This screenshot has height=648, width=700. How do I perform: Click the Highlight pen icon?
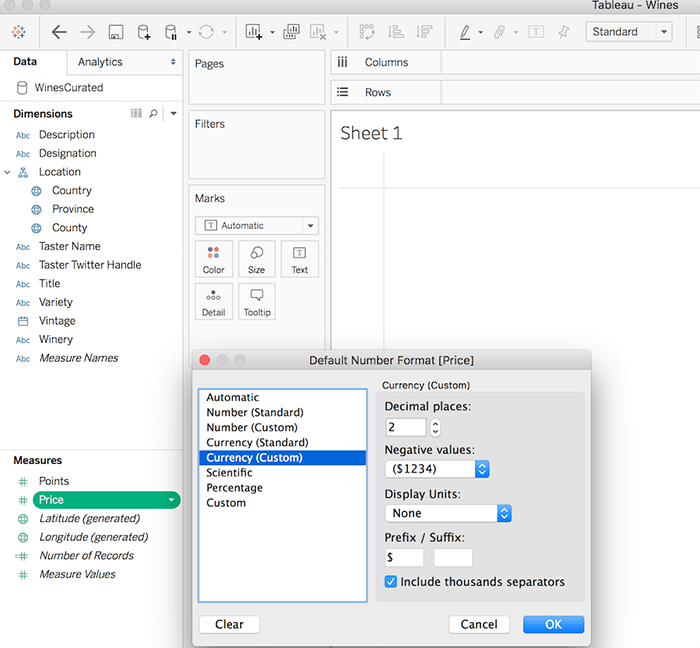[465, 32]
